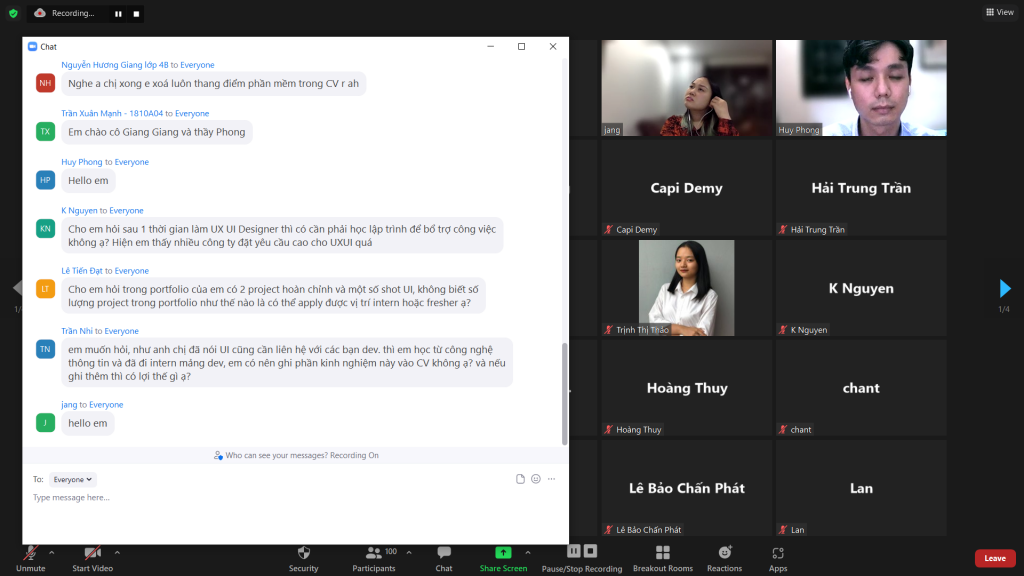Toggle the Chat panel from toolbar

[444, 559]
